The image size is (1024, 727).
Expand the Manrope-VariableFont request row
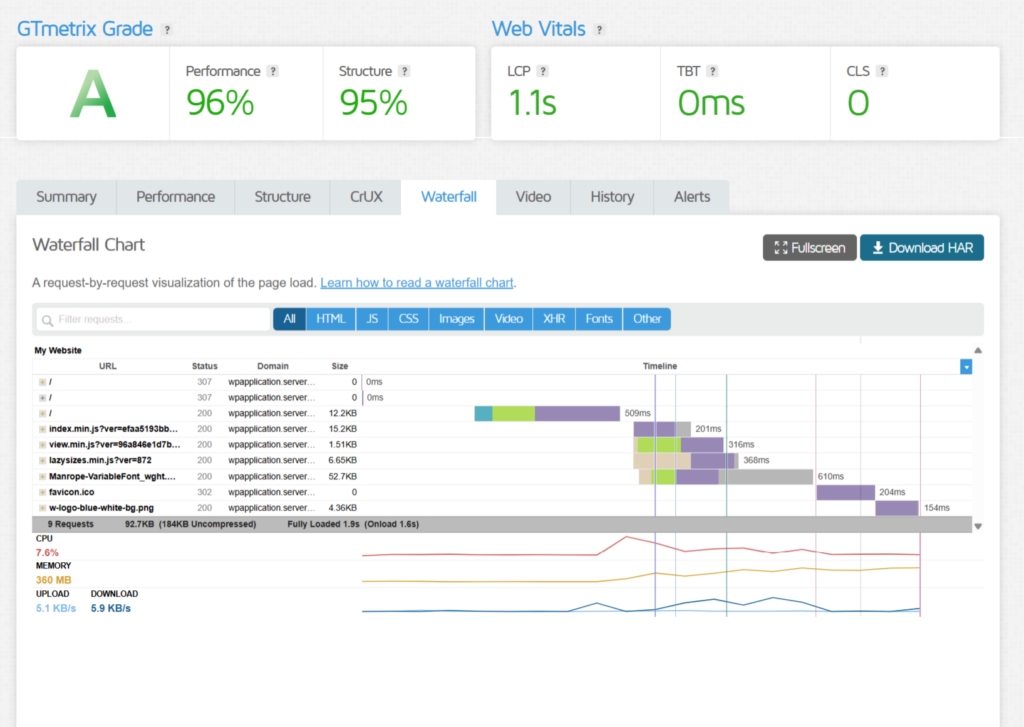[42, 477]
